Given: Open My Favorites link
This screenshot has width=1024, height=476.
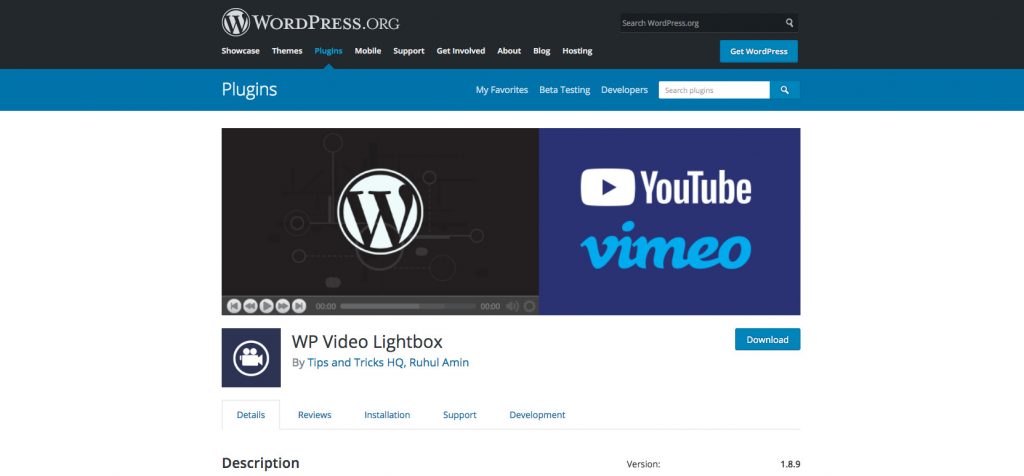Looking at the screenshot, I should 502,90.
